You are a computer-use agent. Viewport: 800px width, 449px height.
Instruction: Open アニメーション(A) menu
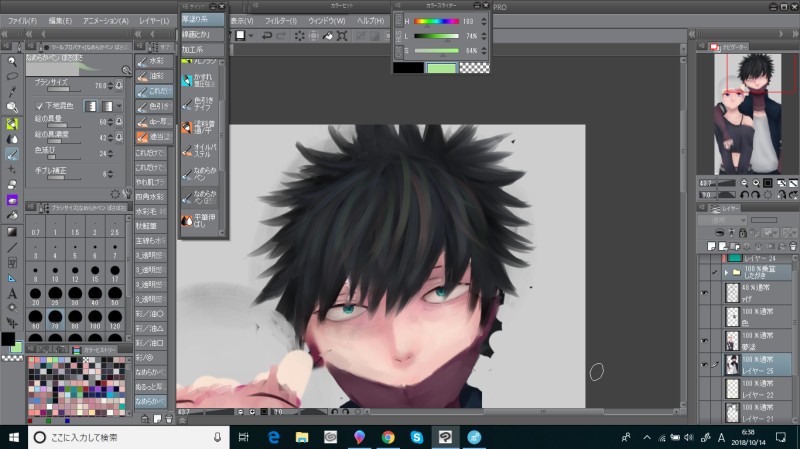point(106,21)
